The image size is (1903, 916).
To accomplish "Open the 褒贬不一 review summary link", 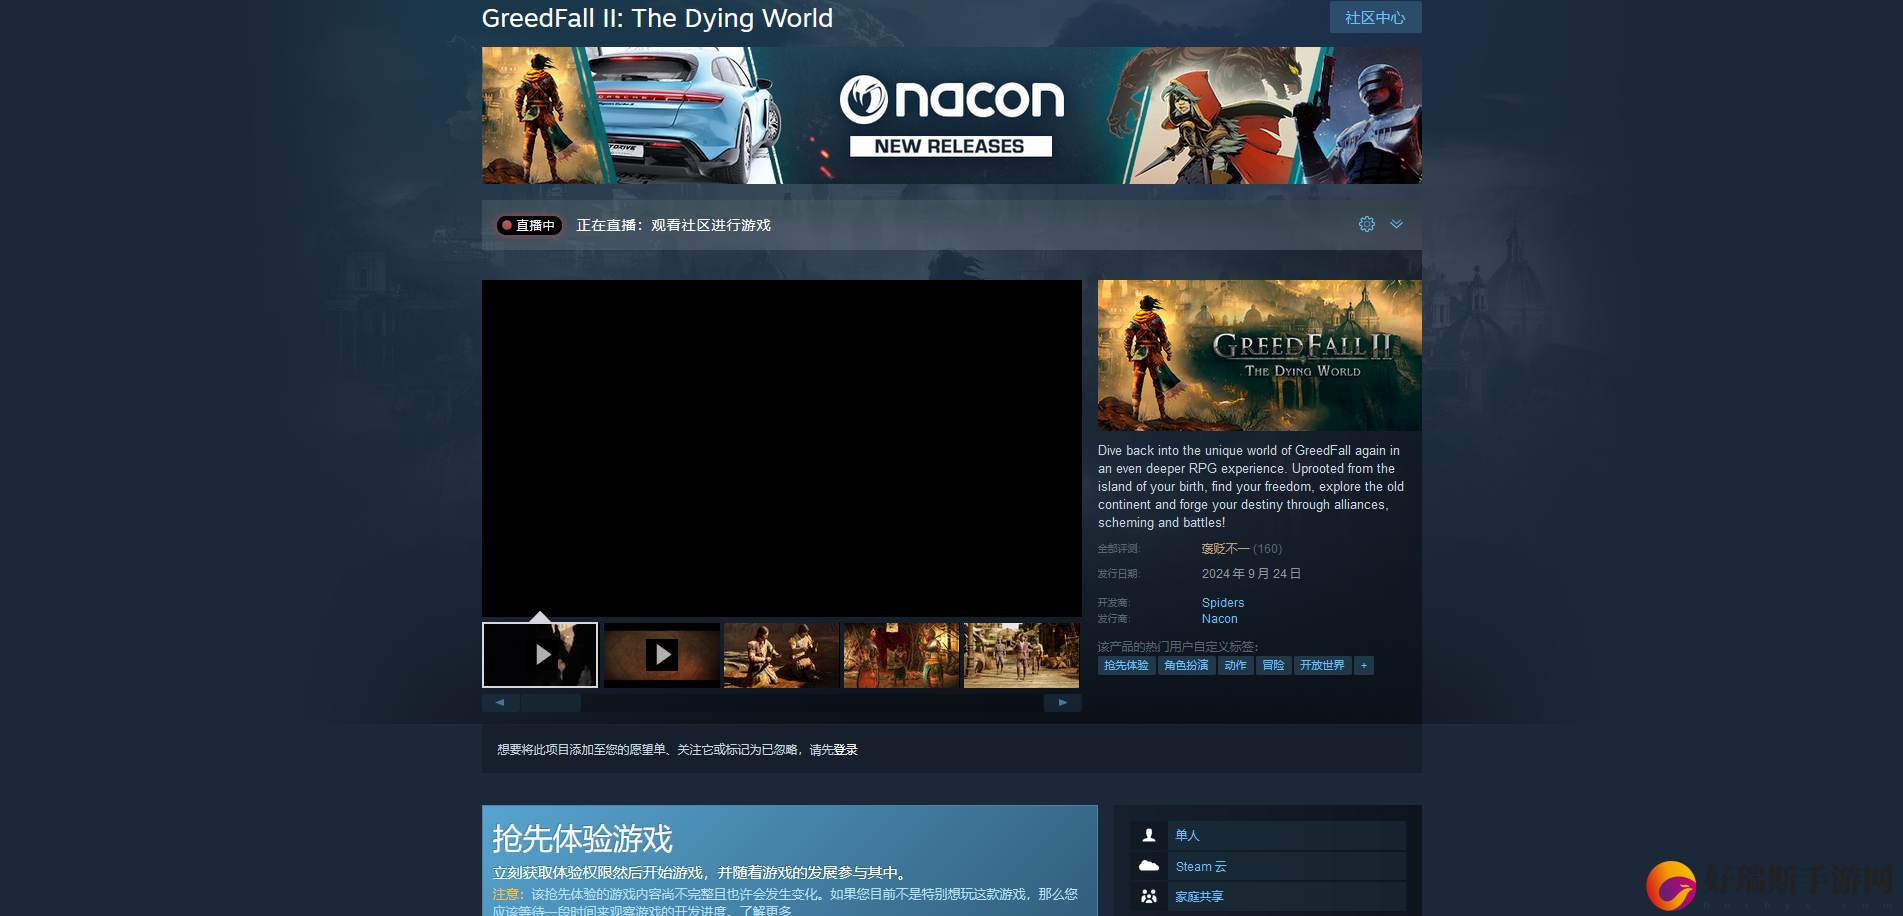I will [x=1225, y=549].
